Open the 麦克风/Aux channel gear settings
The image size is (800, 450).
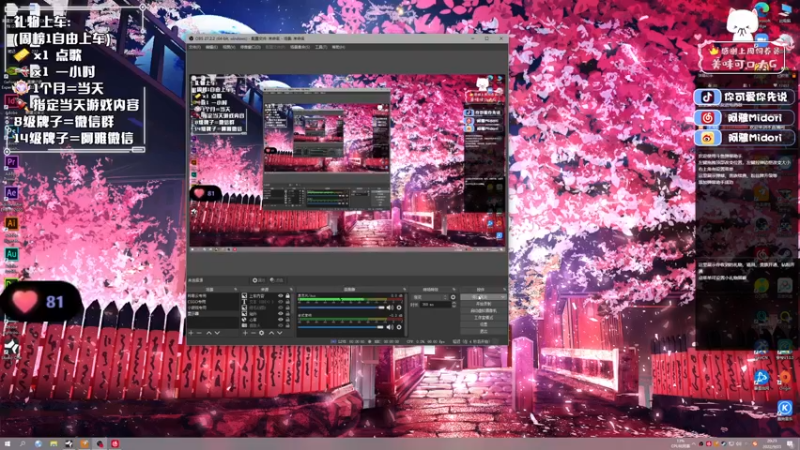(x=399, y=308)
